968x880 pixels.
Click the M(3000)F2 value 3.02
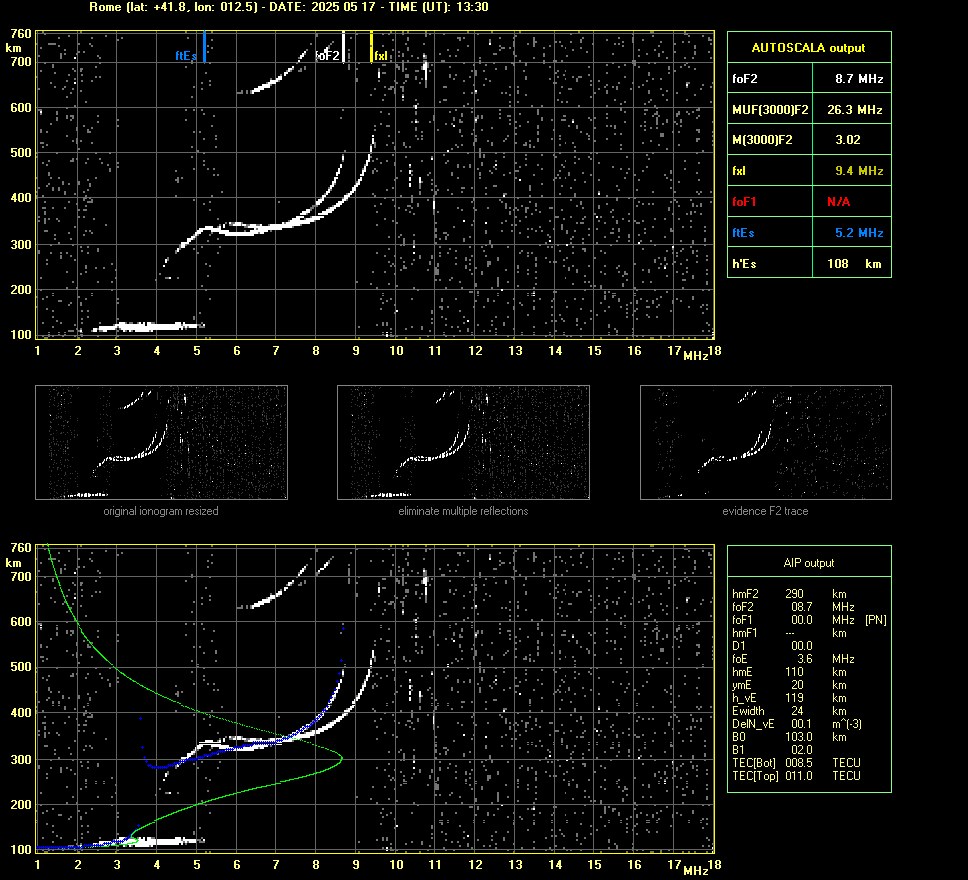(848, 140)
